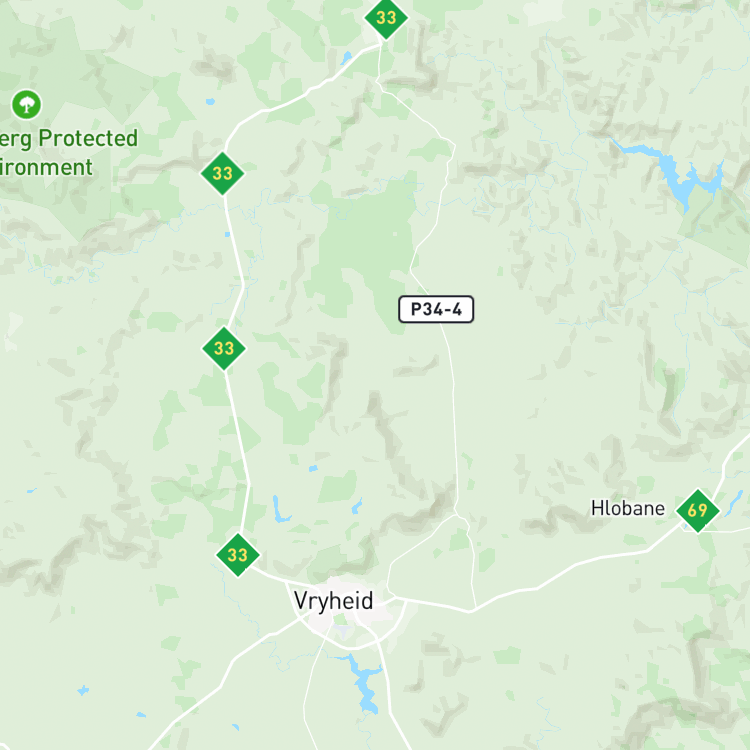Open the Vryheid town label
Image resolution: width=750 pixels, height=750 pixels.
pyautogui.click(x=333, y=601)
